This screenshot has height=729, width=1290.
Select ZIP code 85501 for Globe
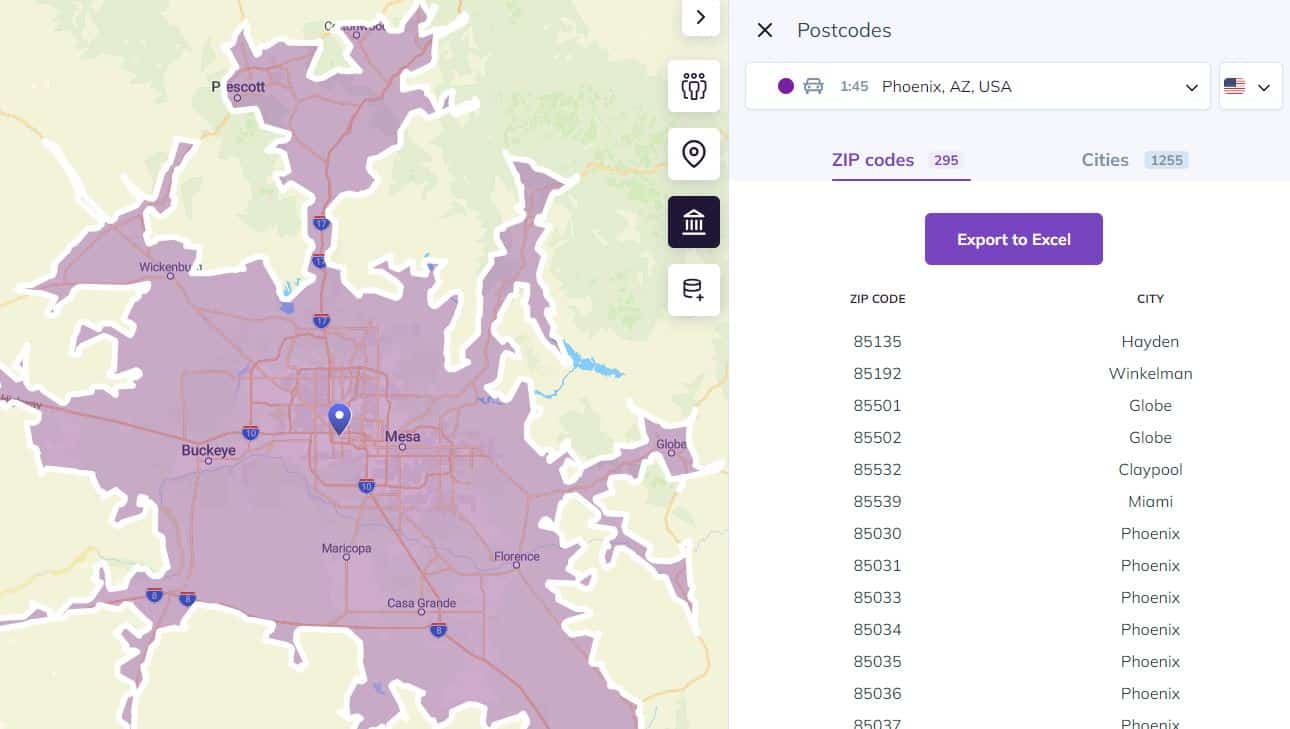(x=877, y=405)
